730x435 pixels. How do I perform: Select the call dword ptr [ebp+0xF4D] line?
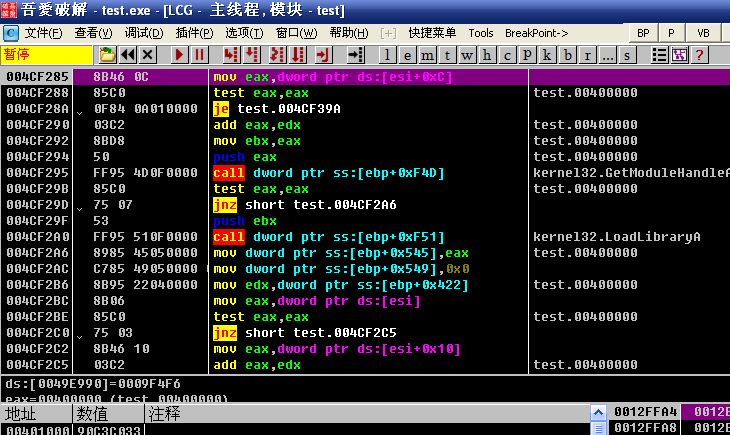pyautogui.click(x=329, y=173)
